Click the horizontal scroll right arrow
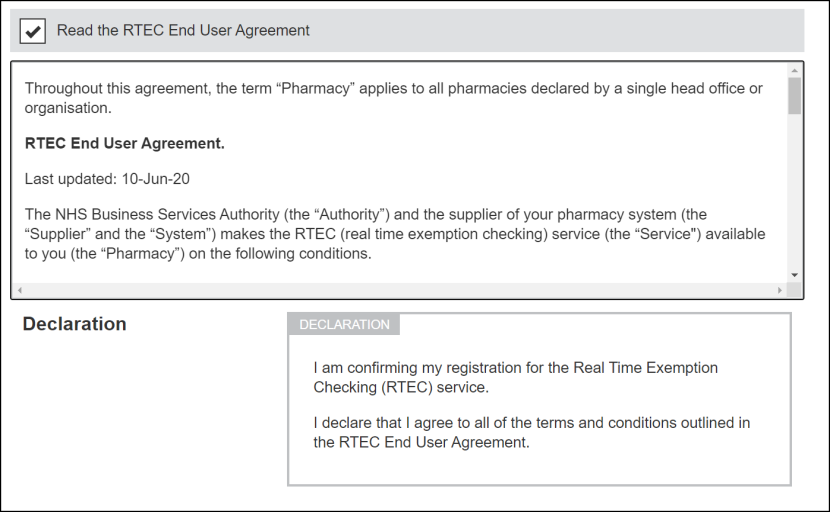830x512 pixels. 780,290
